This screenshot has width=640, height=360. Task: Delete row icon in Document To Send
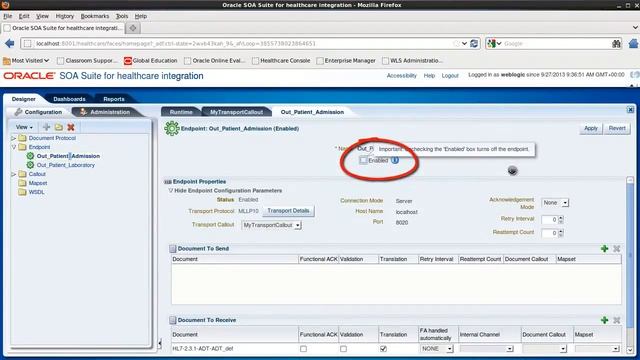tap(617, 249)
